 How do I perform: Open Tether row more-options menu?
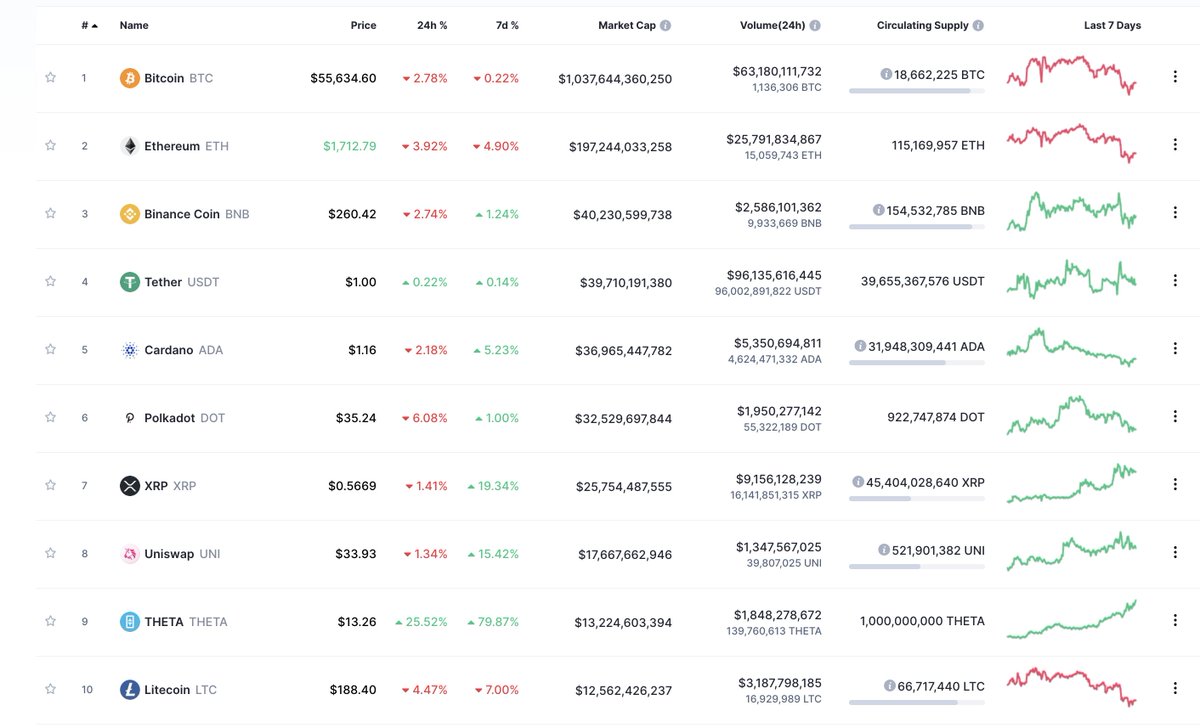[1175, 281]
